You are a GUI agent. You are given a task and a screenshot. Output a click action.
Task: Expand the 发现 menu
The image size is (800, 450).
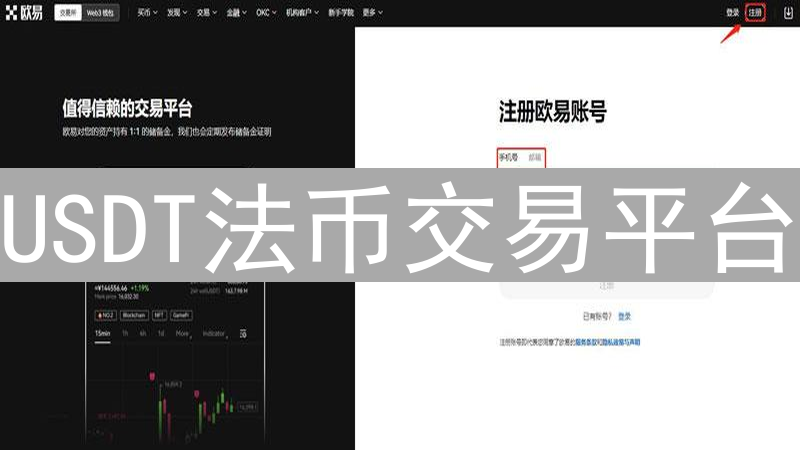(177, 13)
